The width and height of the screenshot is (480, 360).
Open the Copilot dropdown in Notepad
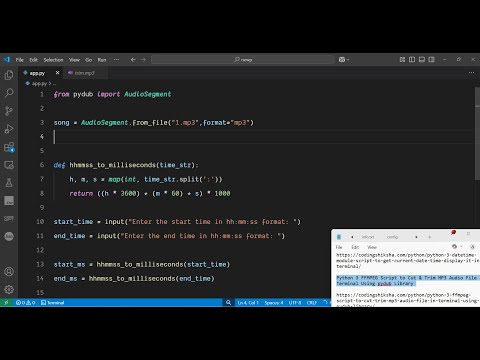(x=456, y=247)
